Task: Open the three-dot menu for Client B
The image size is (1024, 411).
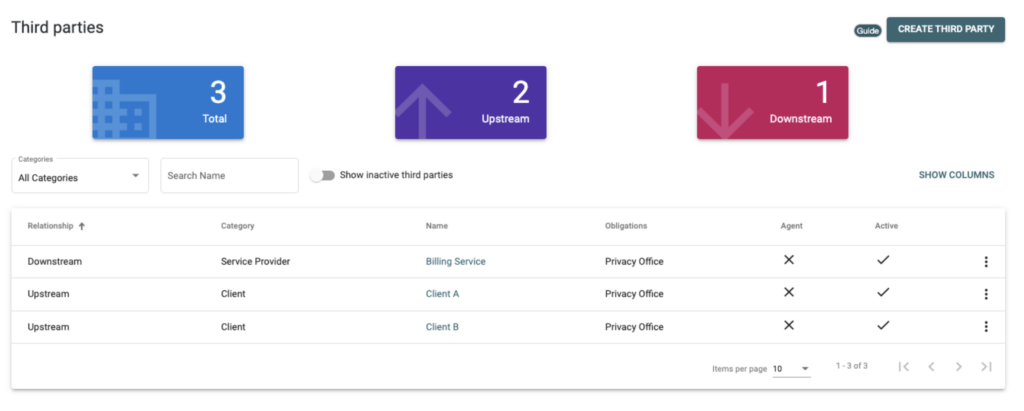Action: (986, 326)
